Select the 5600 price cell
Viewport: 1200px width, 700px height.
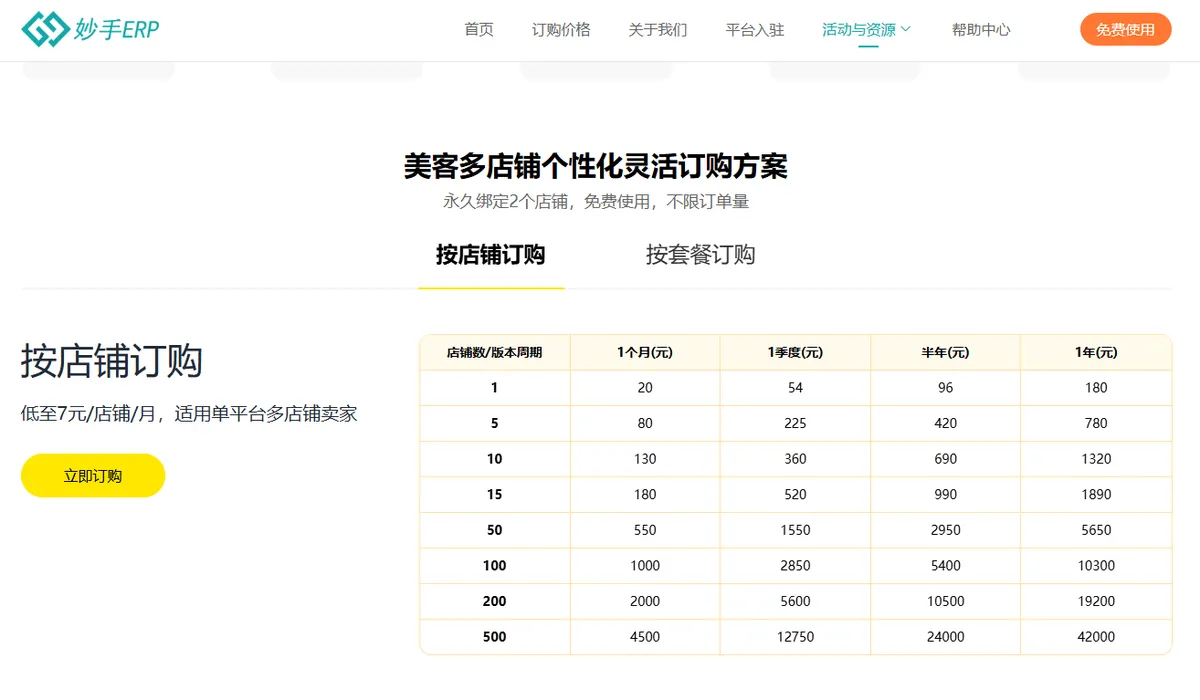point(795,601)
